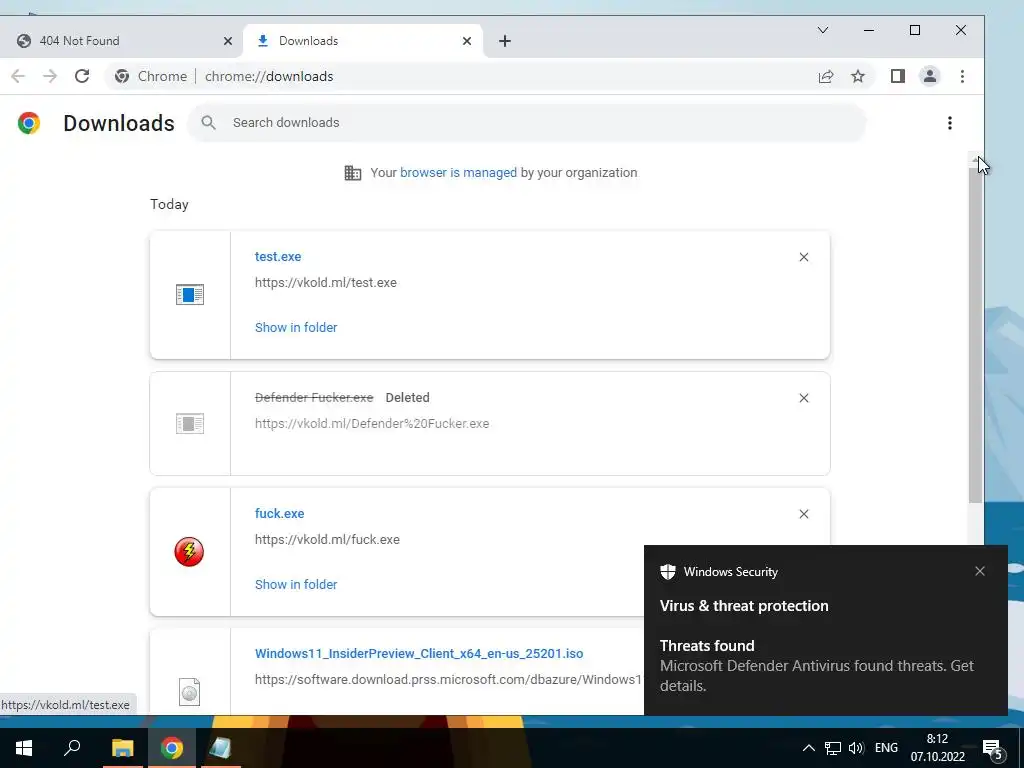
Task: Go forward using the forward arrow
Action: 50,76
